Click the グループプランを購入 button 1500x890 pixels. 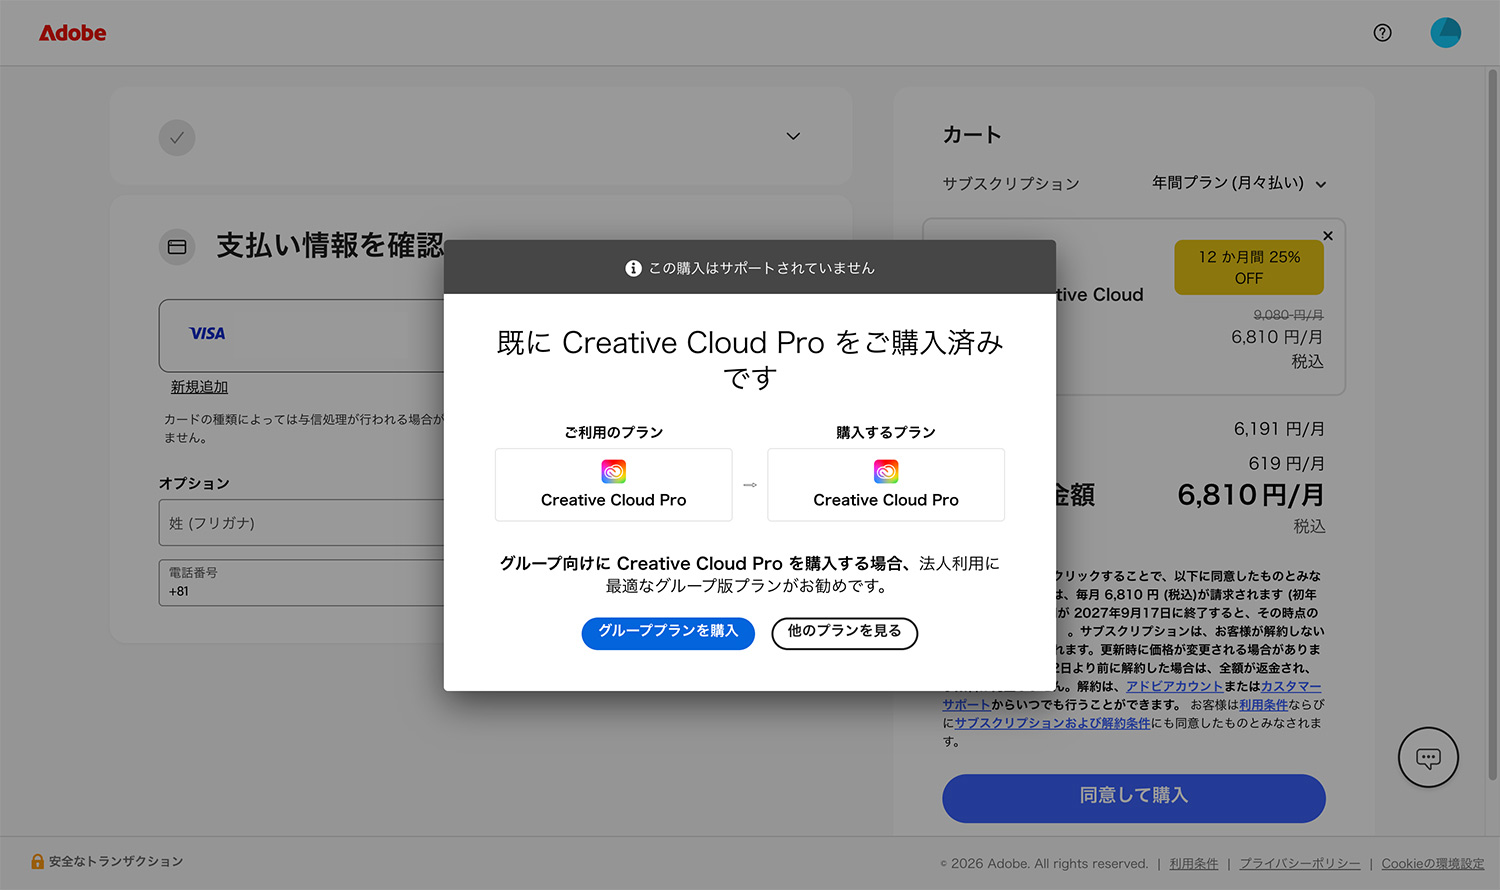click(668, 633)
